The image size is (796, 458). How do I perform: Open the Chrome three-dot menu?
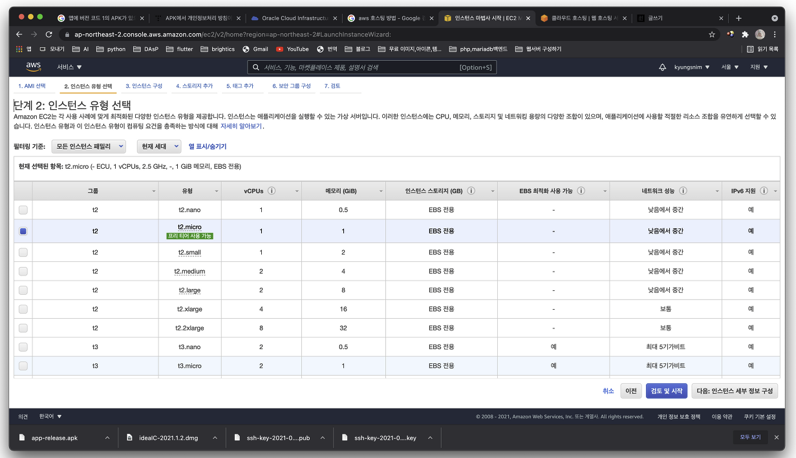tap(775, 35)
